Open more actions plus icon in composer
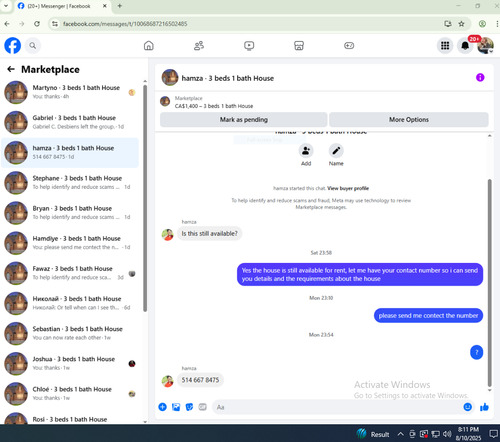 pyautogui.click(x=162, y=407)
